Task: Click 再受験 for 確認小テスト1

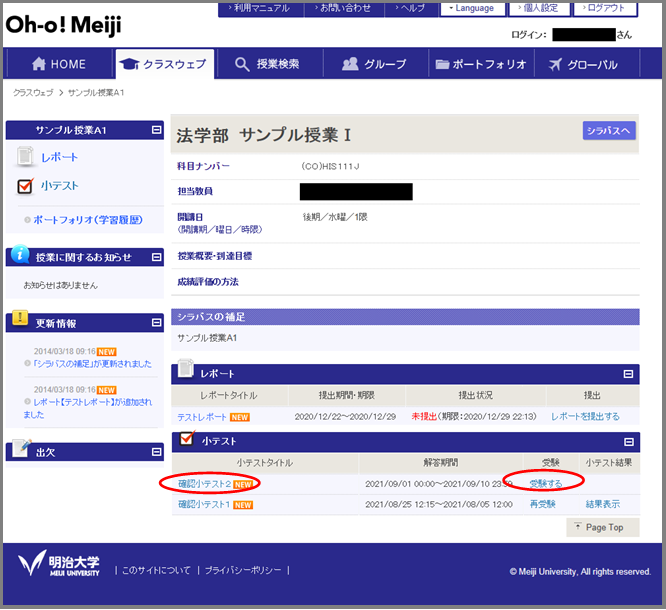Action: click(542, 504)
